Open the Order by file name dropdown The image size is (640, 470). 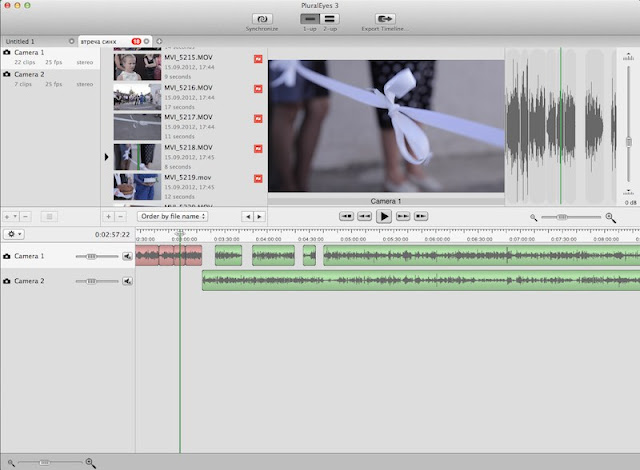(x=172, y=216)
